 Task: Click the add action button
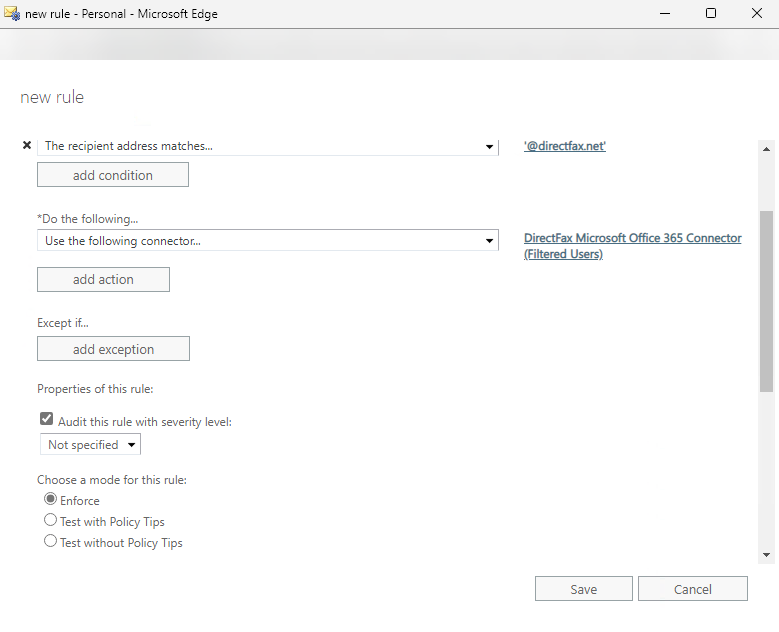[103, 280]
